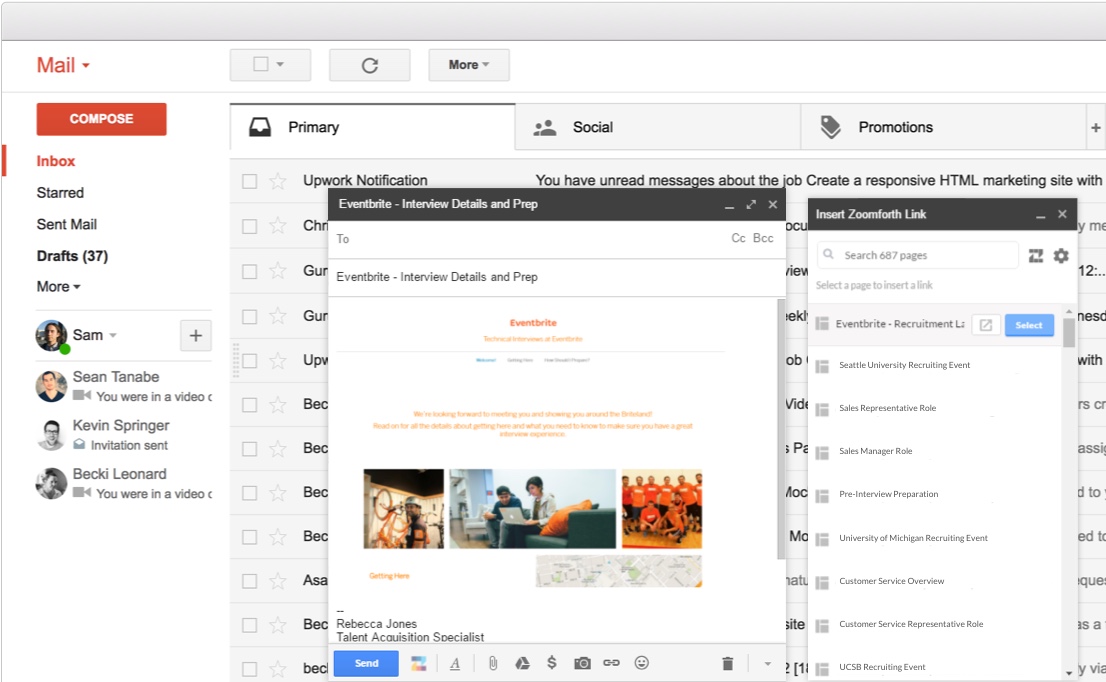Tick the checkbox in the Asa email row

pyautogui.click(x=249, y=581)
